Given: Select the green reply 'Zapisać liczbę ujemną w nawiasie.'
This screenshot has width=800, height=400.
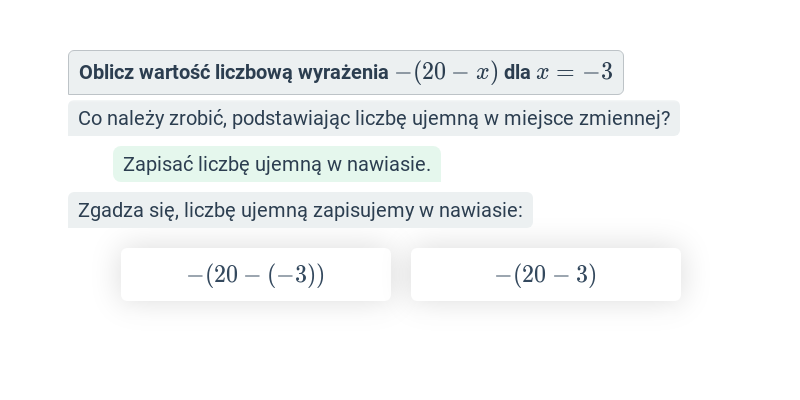Looking at the screenshot, I should pyautogui.click(x=277, y=164).
